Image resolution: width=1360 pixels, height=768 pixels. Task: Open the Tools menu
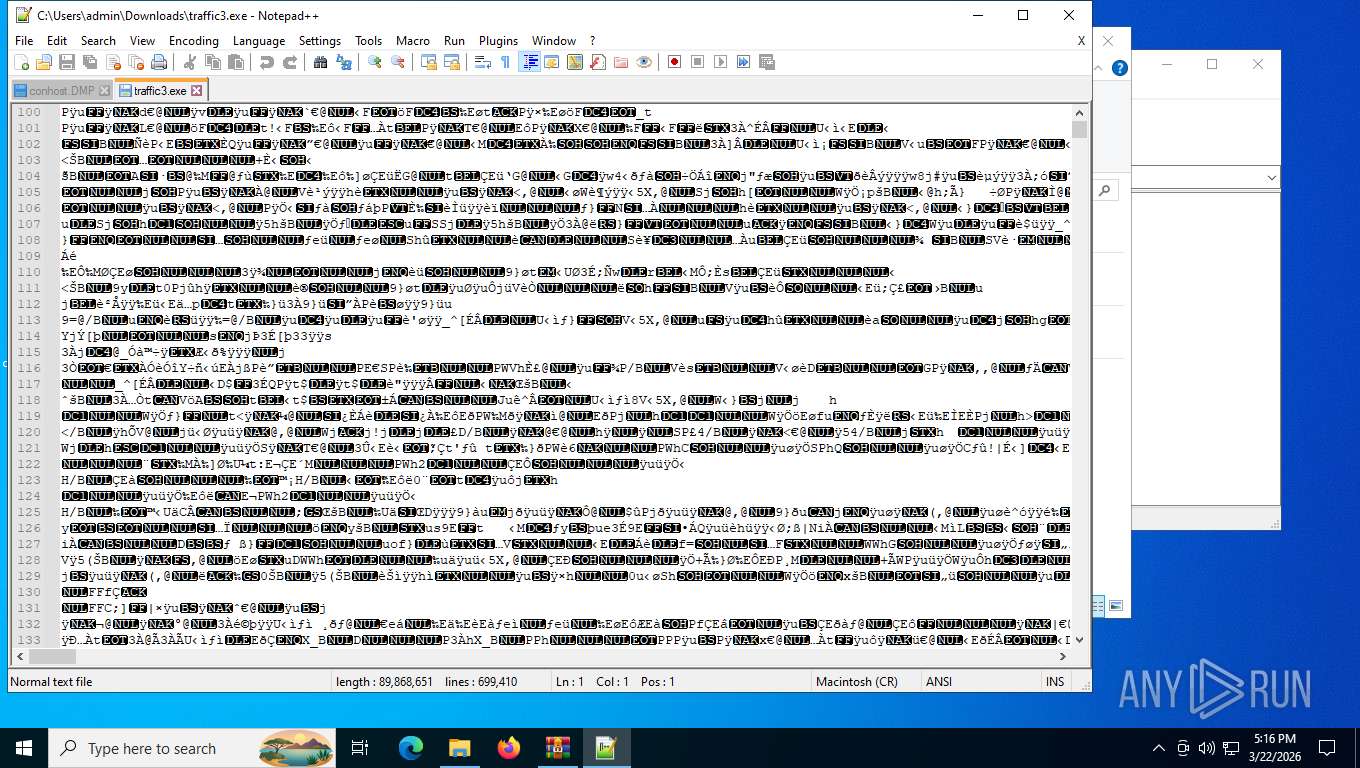point(369,40)
